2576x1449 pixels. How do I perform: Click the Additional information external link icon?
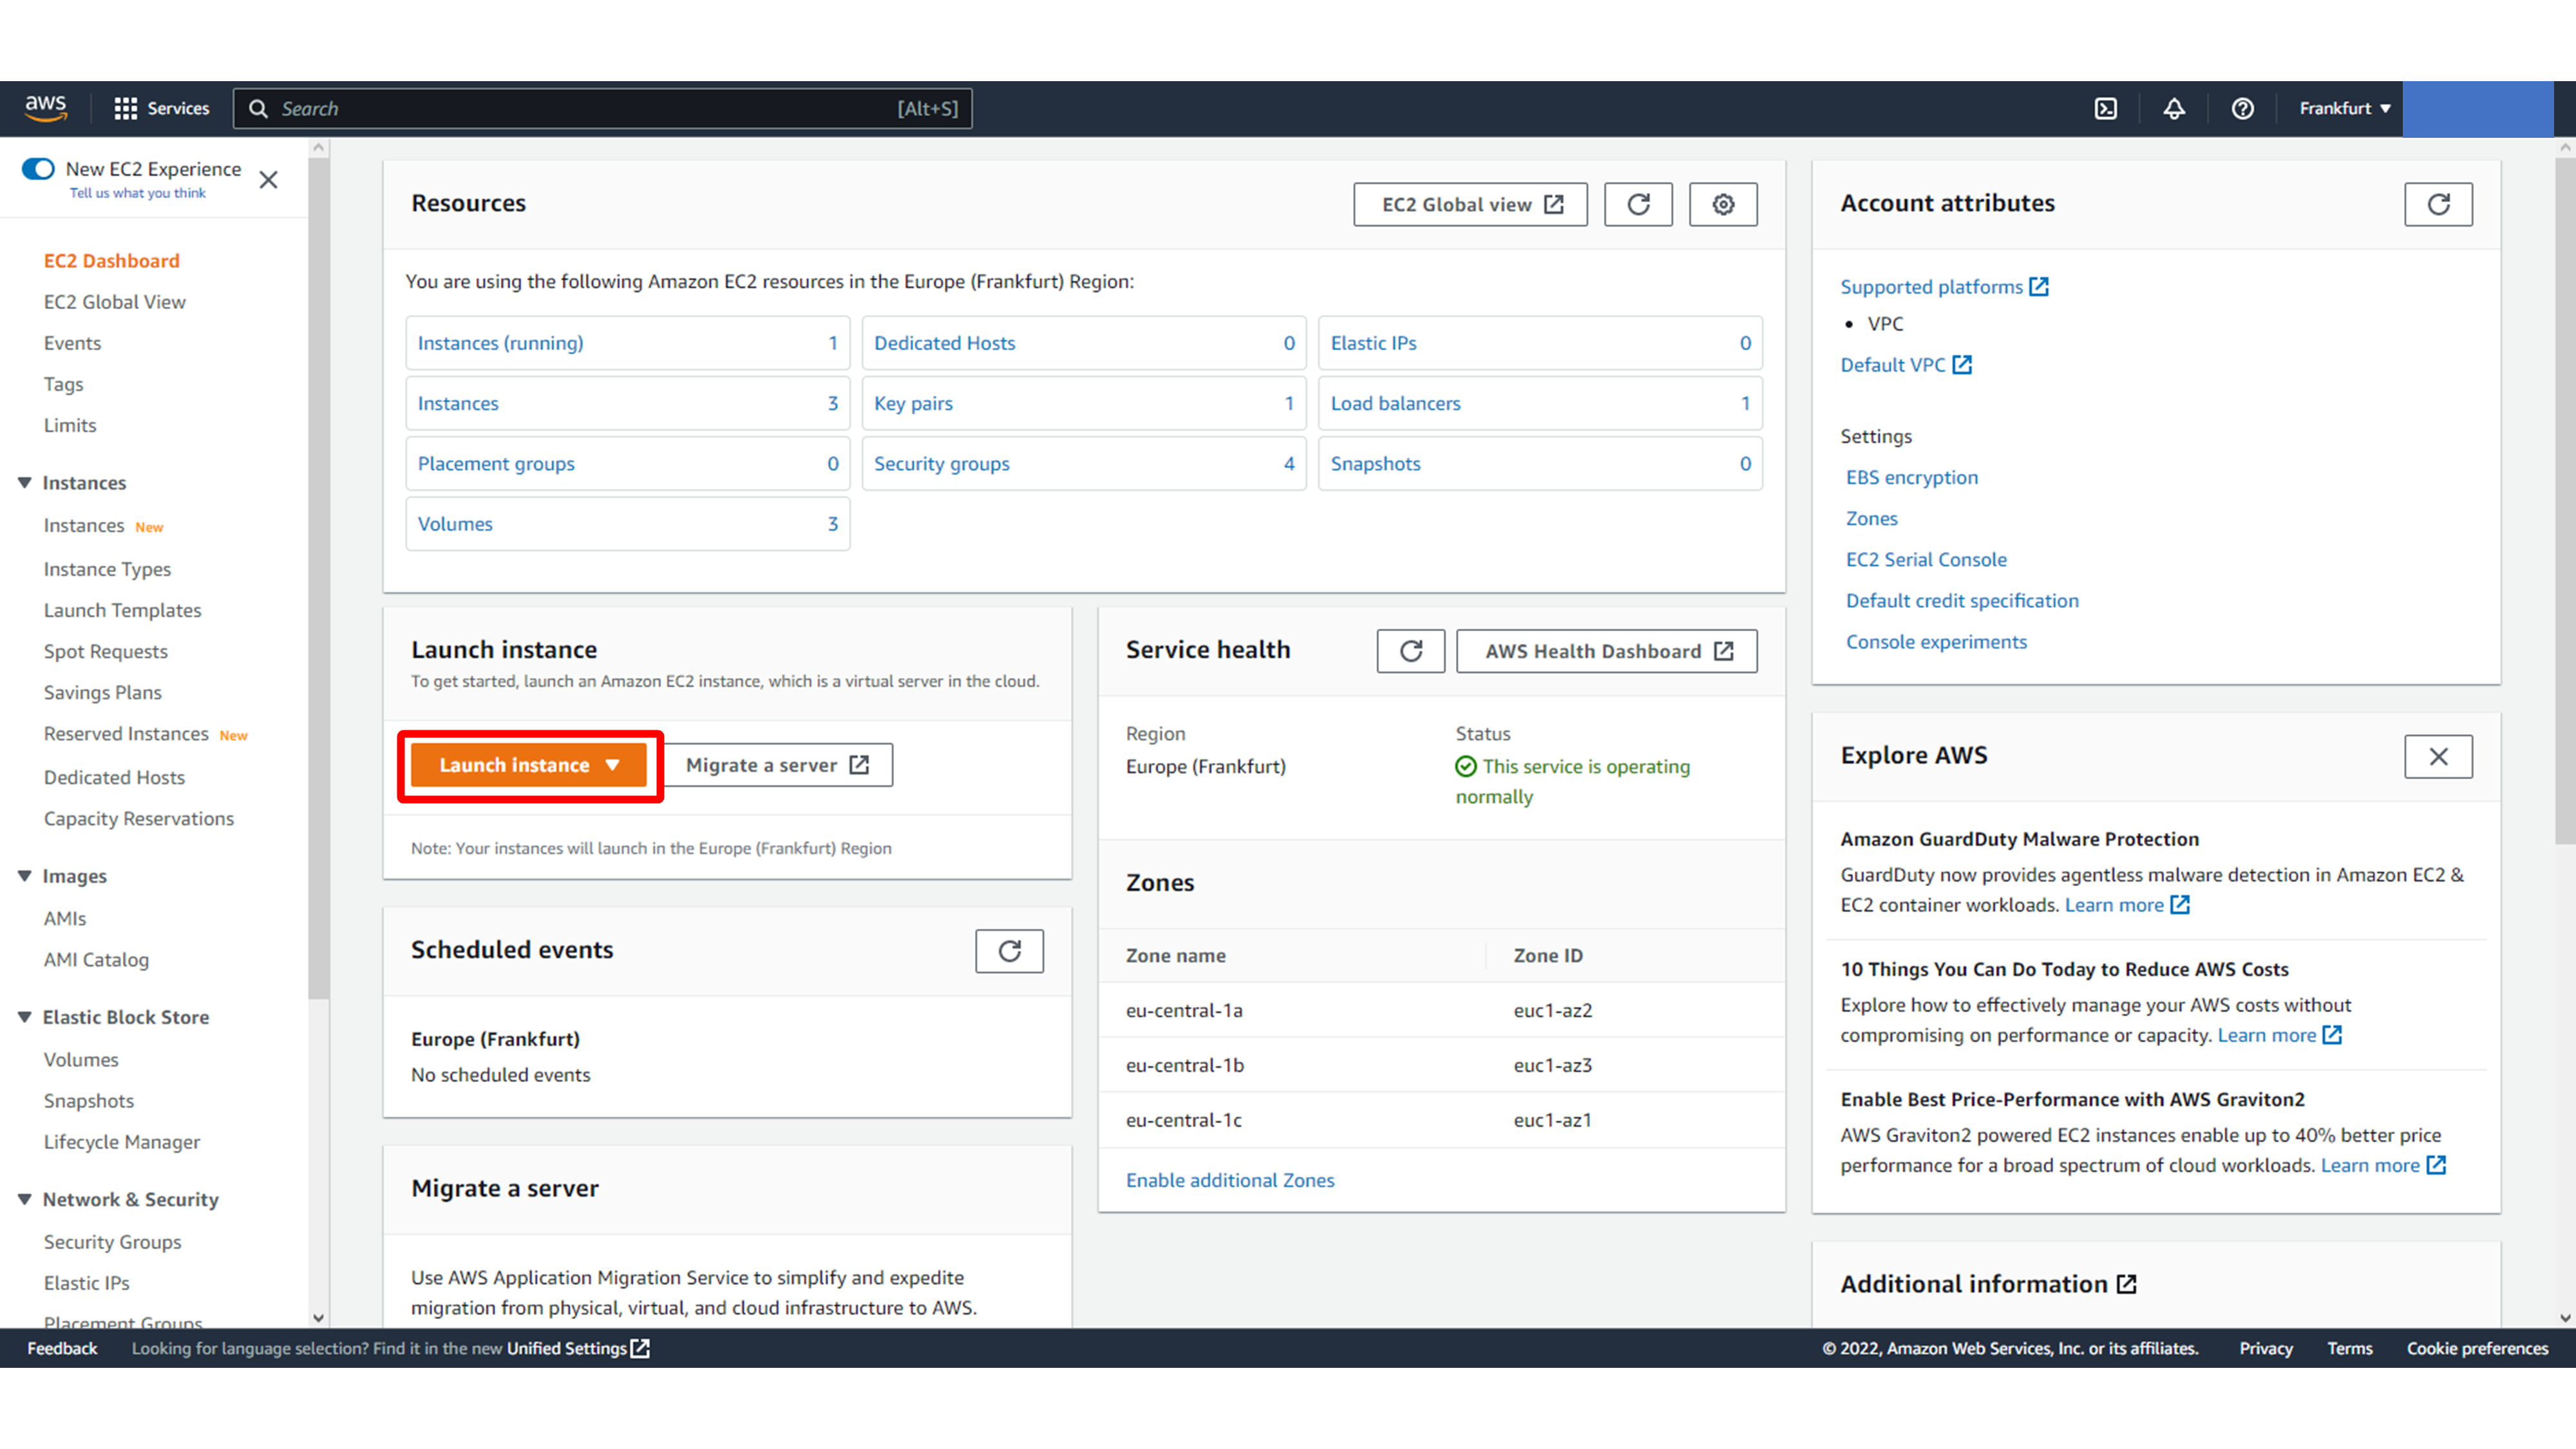click(x=2127, y=1285)
